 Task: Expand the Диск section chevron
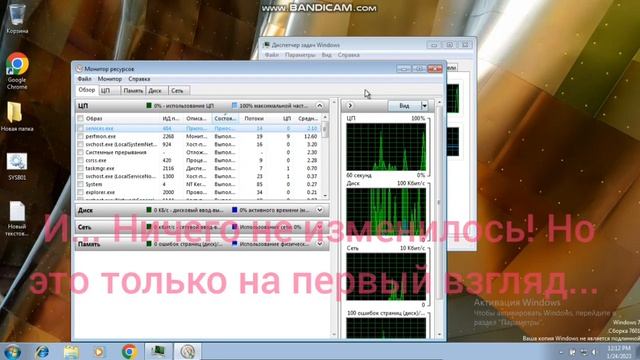point(320,210)
